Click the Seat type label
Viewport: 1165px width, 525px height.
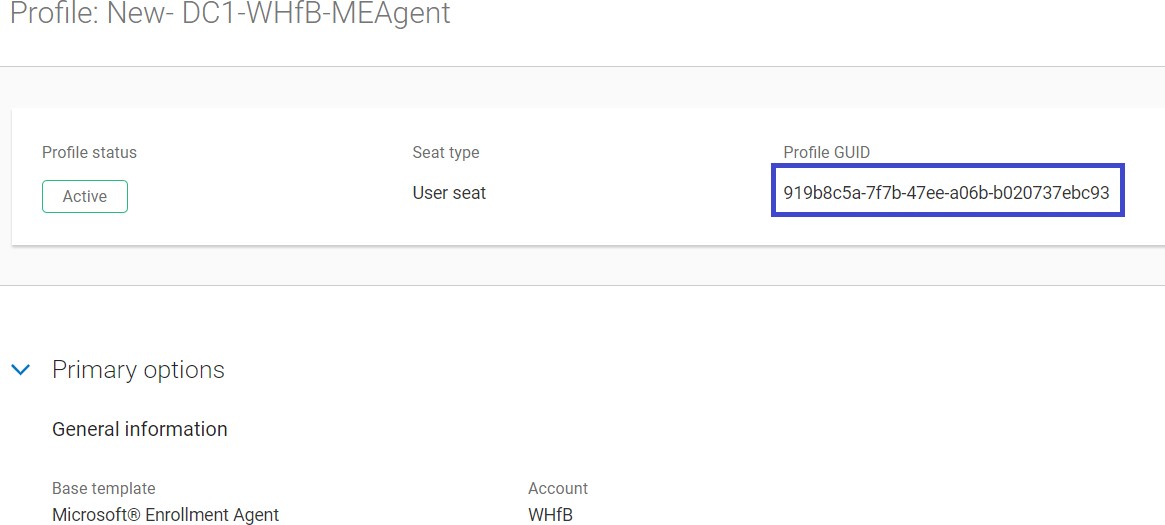(x=445, y=153)
